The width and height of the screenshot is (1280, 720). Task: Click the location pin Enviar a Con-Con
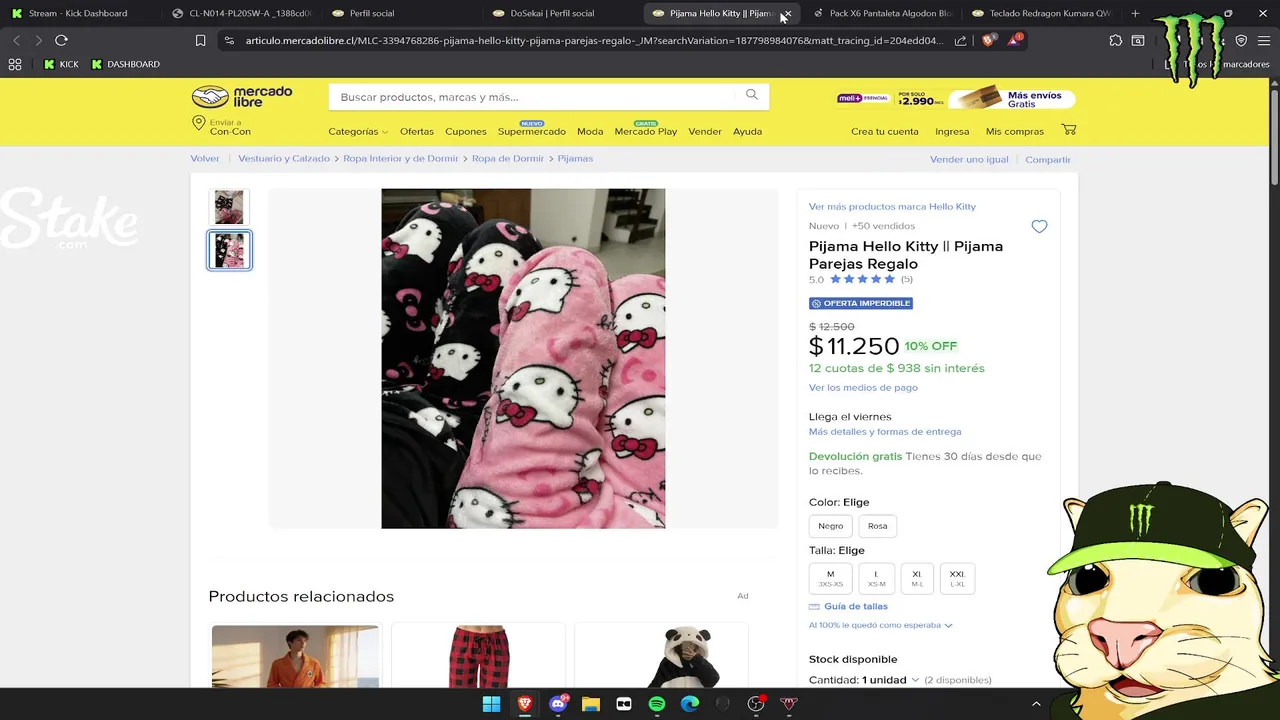point(221,127)
